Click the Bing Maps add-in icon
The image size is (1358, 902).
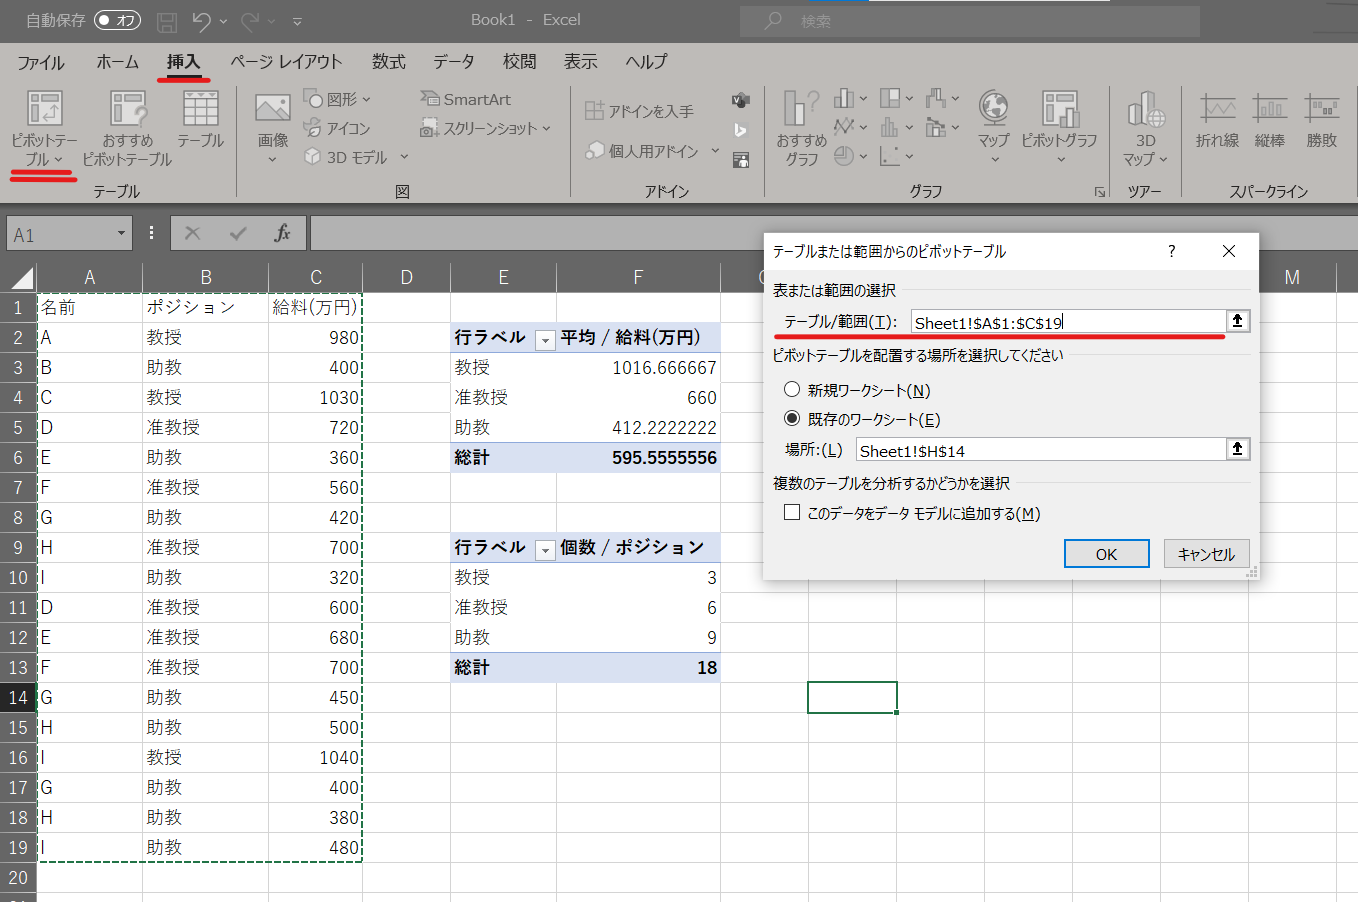[x=740, y=130]
